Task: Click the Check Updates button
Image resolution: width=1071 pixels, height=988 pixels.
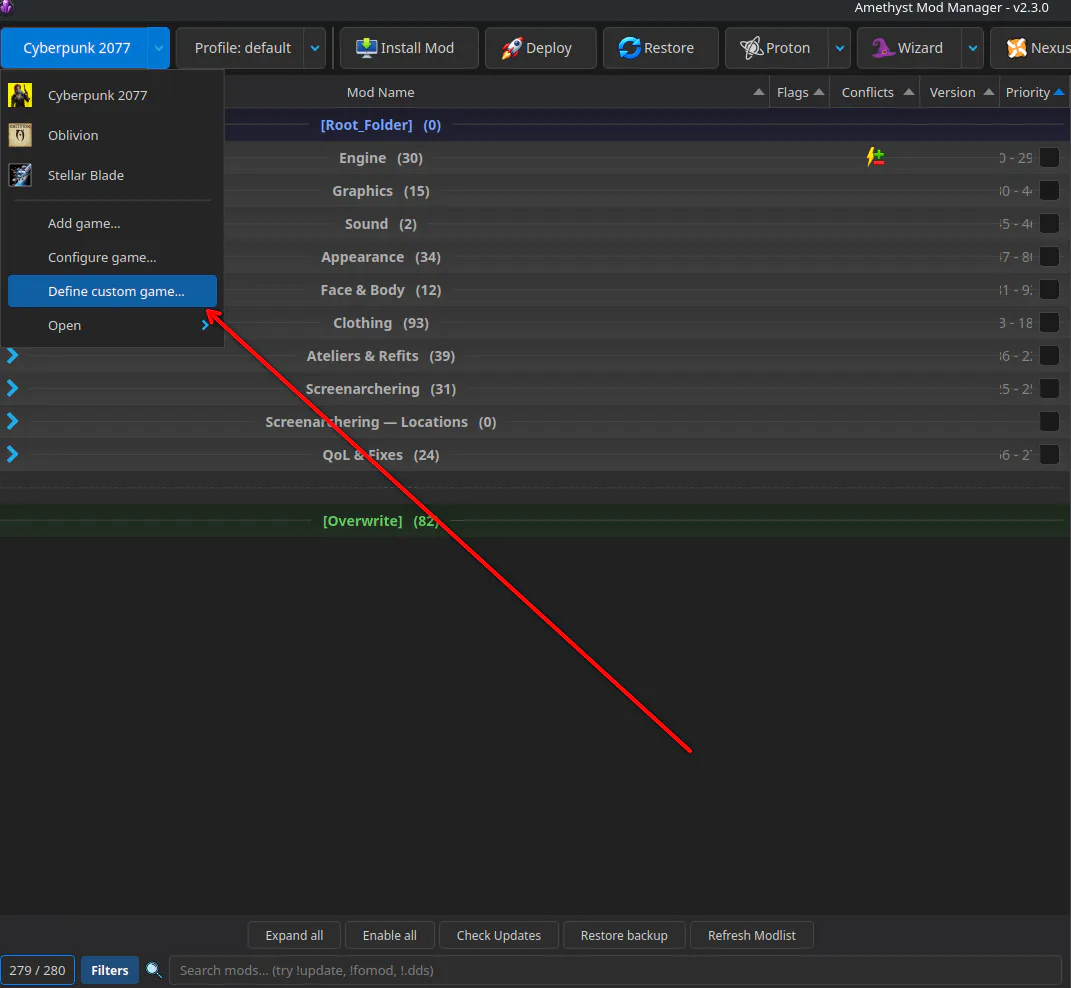Action: [499, 935]
